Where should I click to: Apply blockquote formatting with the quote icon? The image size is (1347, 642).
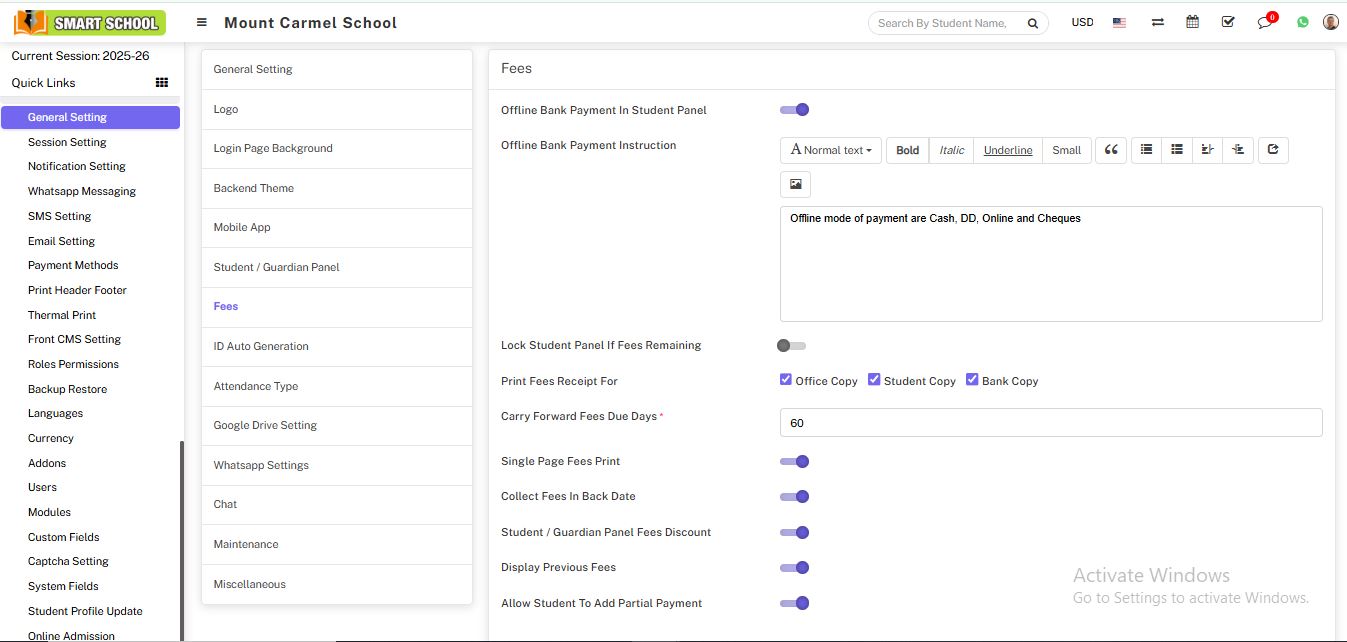click(1111, 150)
